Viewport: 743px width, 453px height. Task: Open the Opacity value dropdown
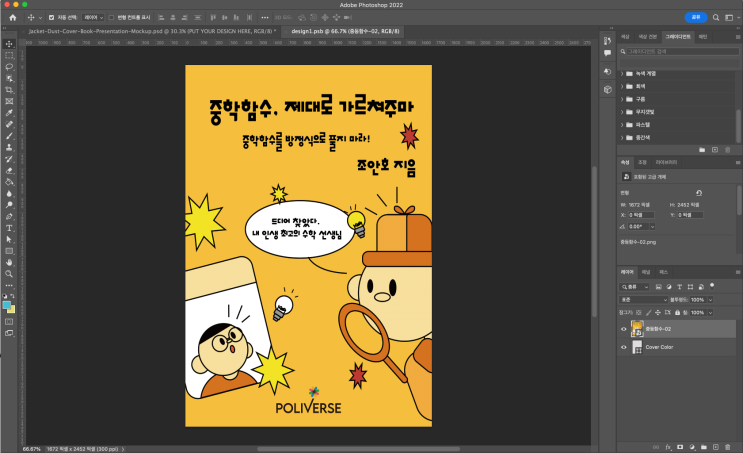[x=710, y=300]
